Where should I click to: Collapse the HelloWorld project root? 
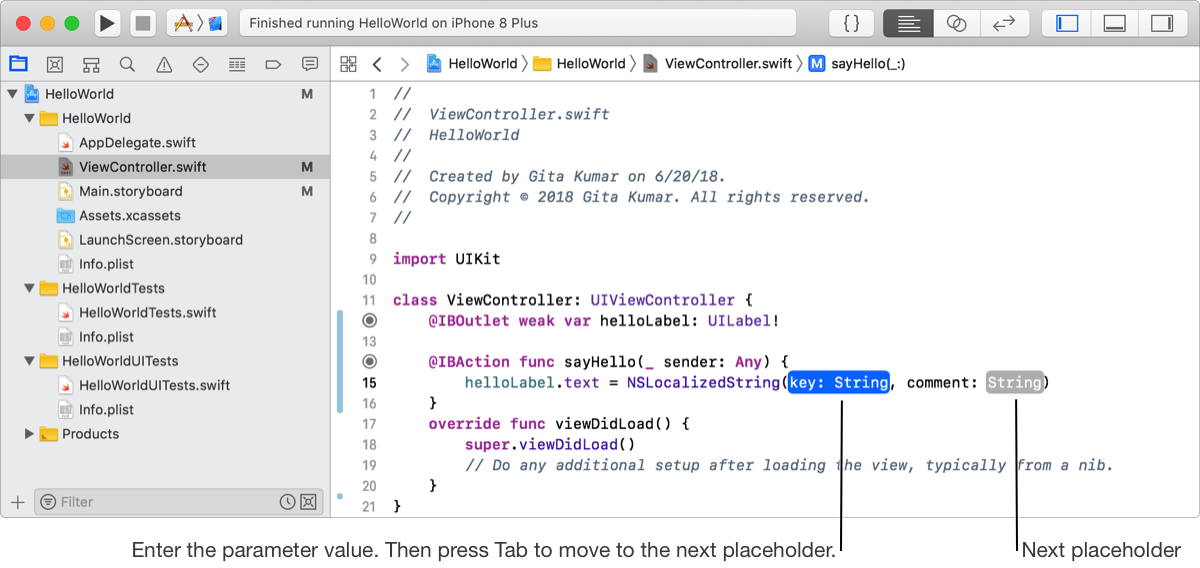pos(13,94)
